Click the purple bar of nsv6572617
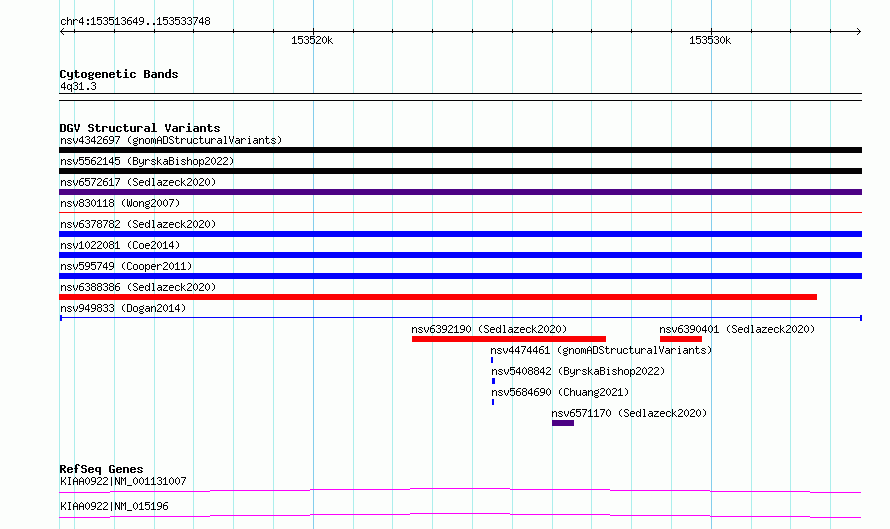Screen dimensions: 890x529 (460, 192)
